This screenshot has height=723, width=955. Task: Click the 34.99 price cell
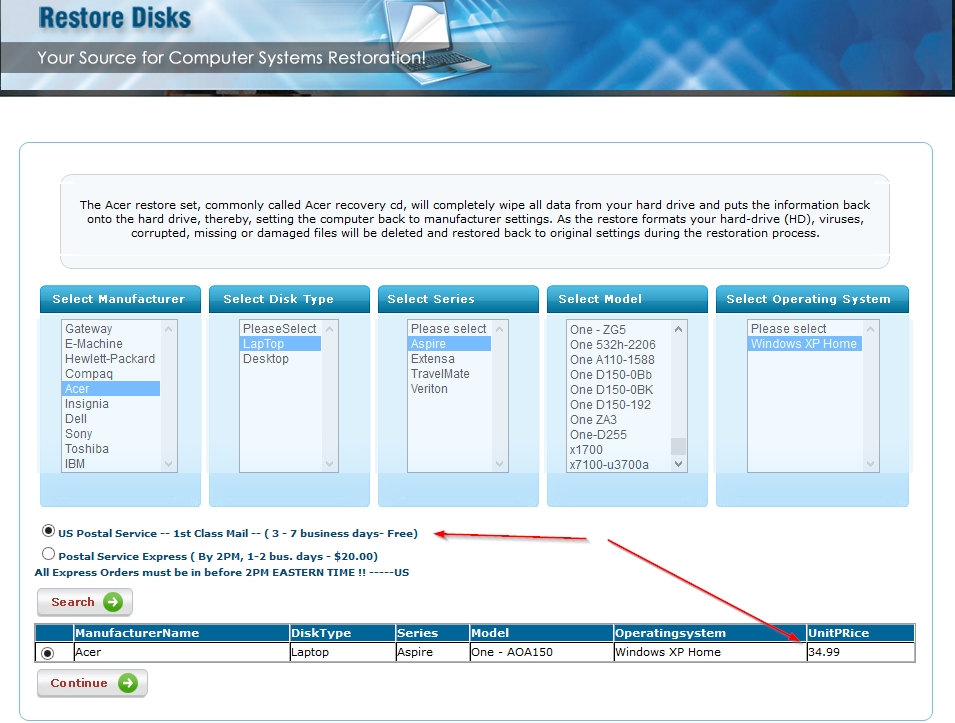coord(861,652)
